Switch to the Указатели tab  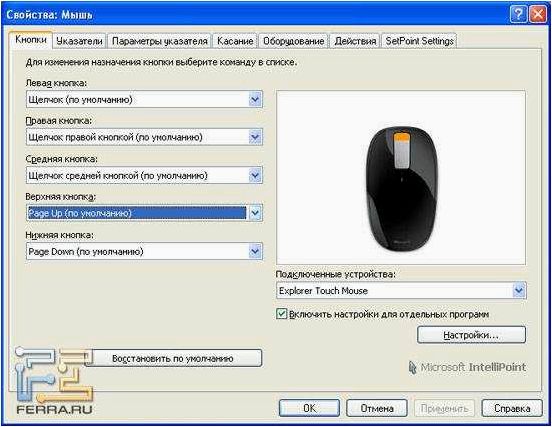click(x=80, y=41)
